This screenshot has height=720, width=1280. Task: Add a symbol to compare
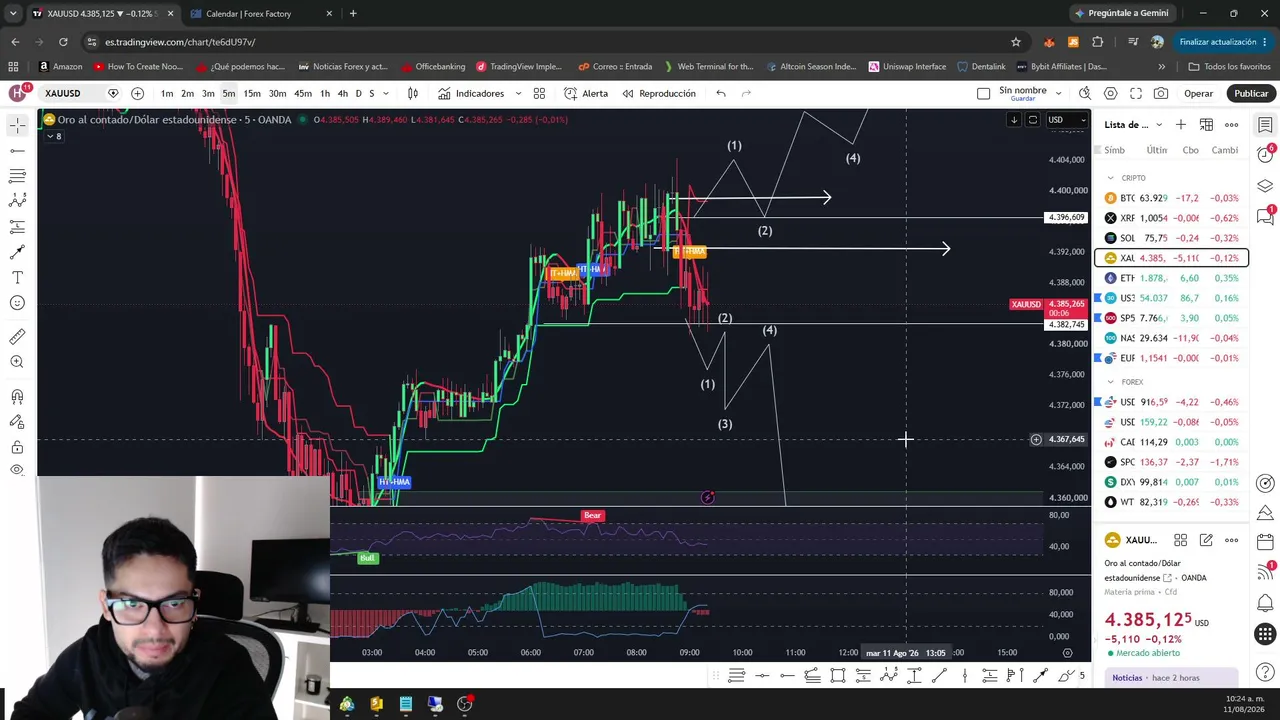tap(137, 93)
